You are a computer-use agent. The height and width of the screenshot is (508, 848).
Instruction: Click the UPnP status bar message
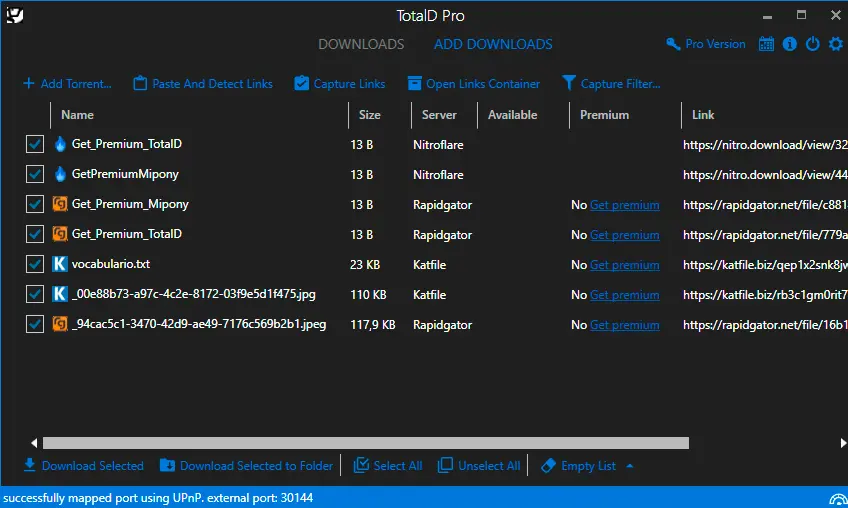158,498
